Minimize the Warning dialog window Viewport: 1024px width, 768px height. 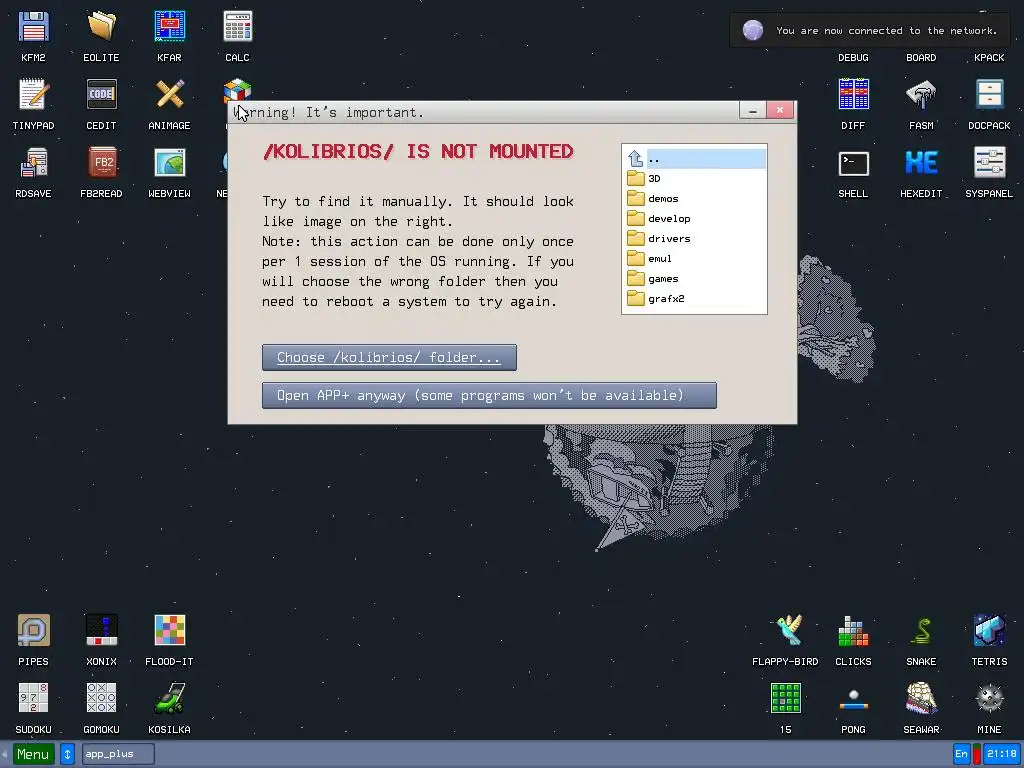pos(752,110)
